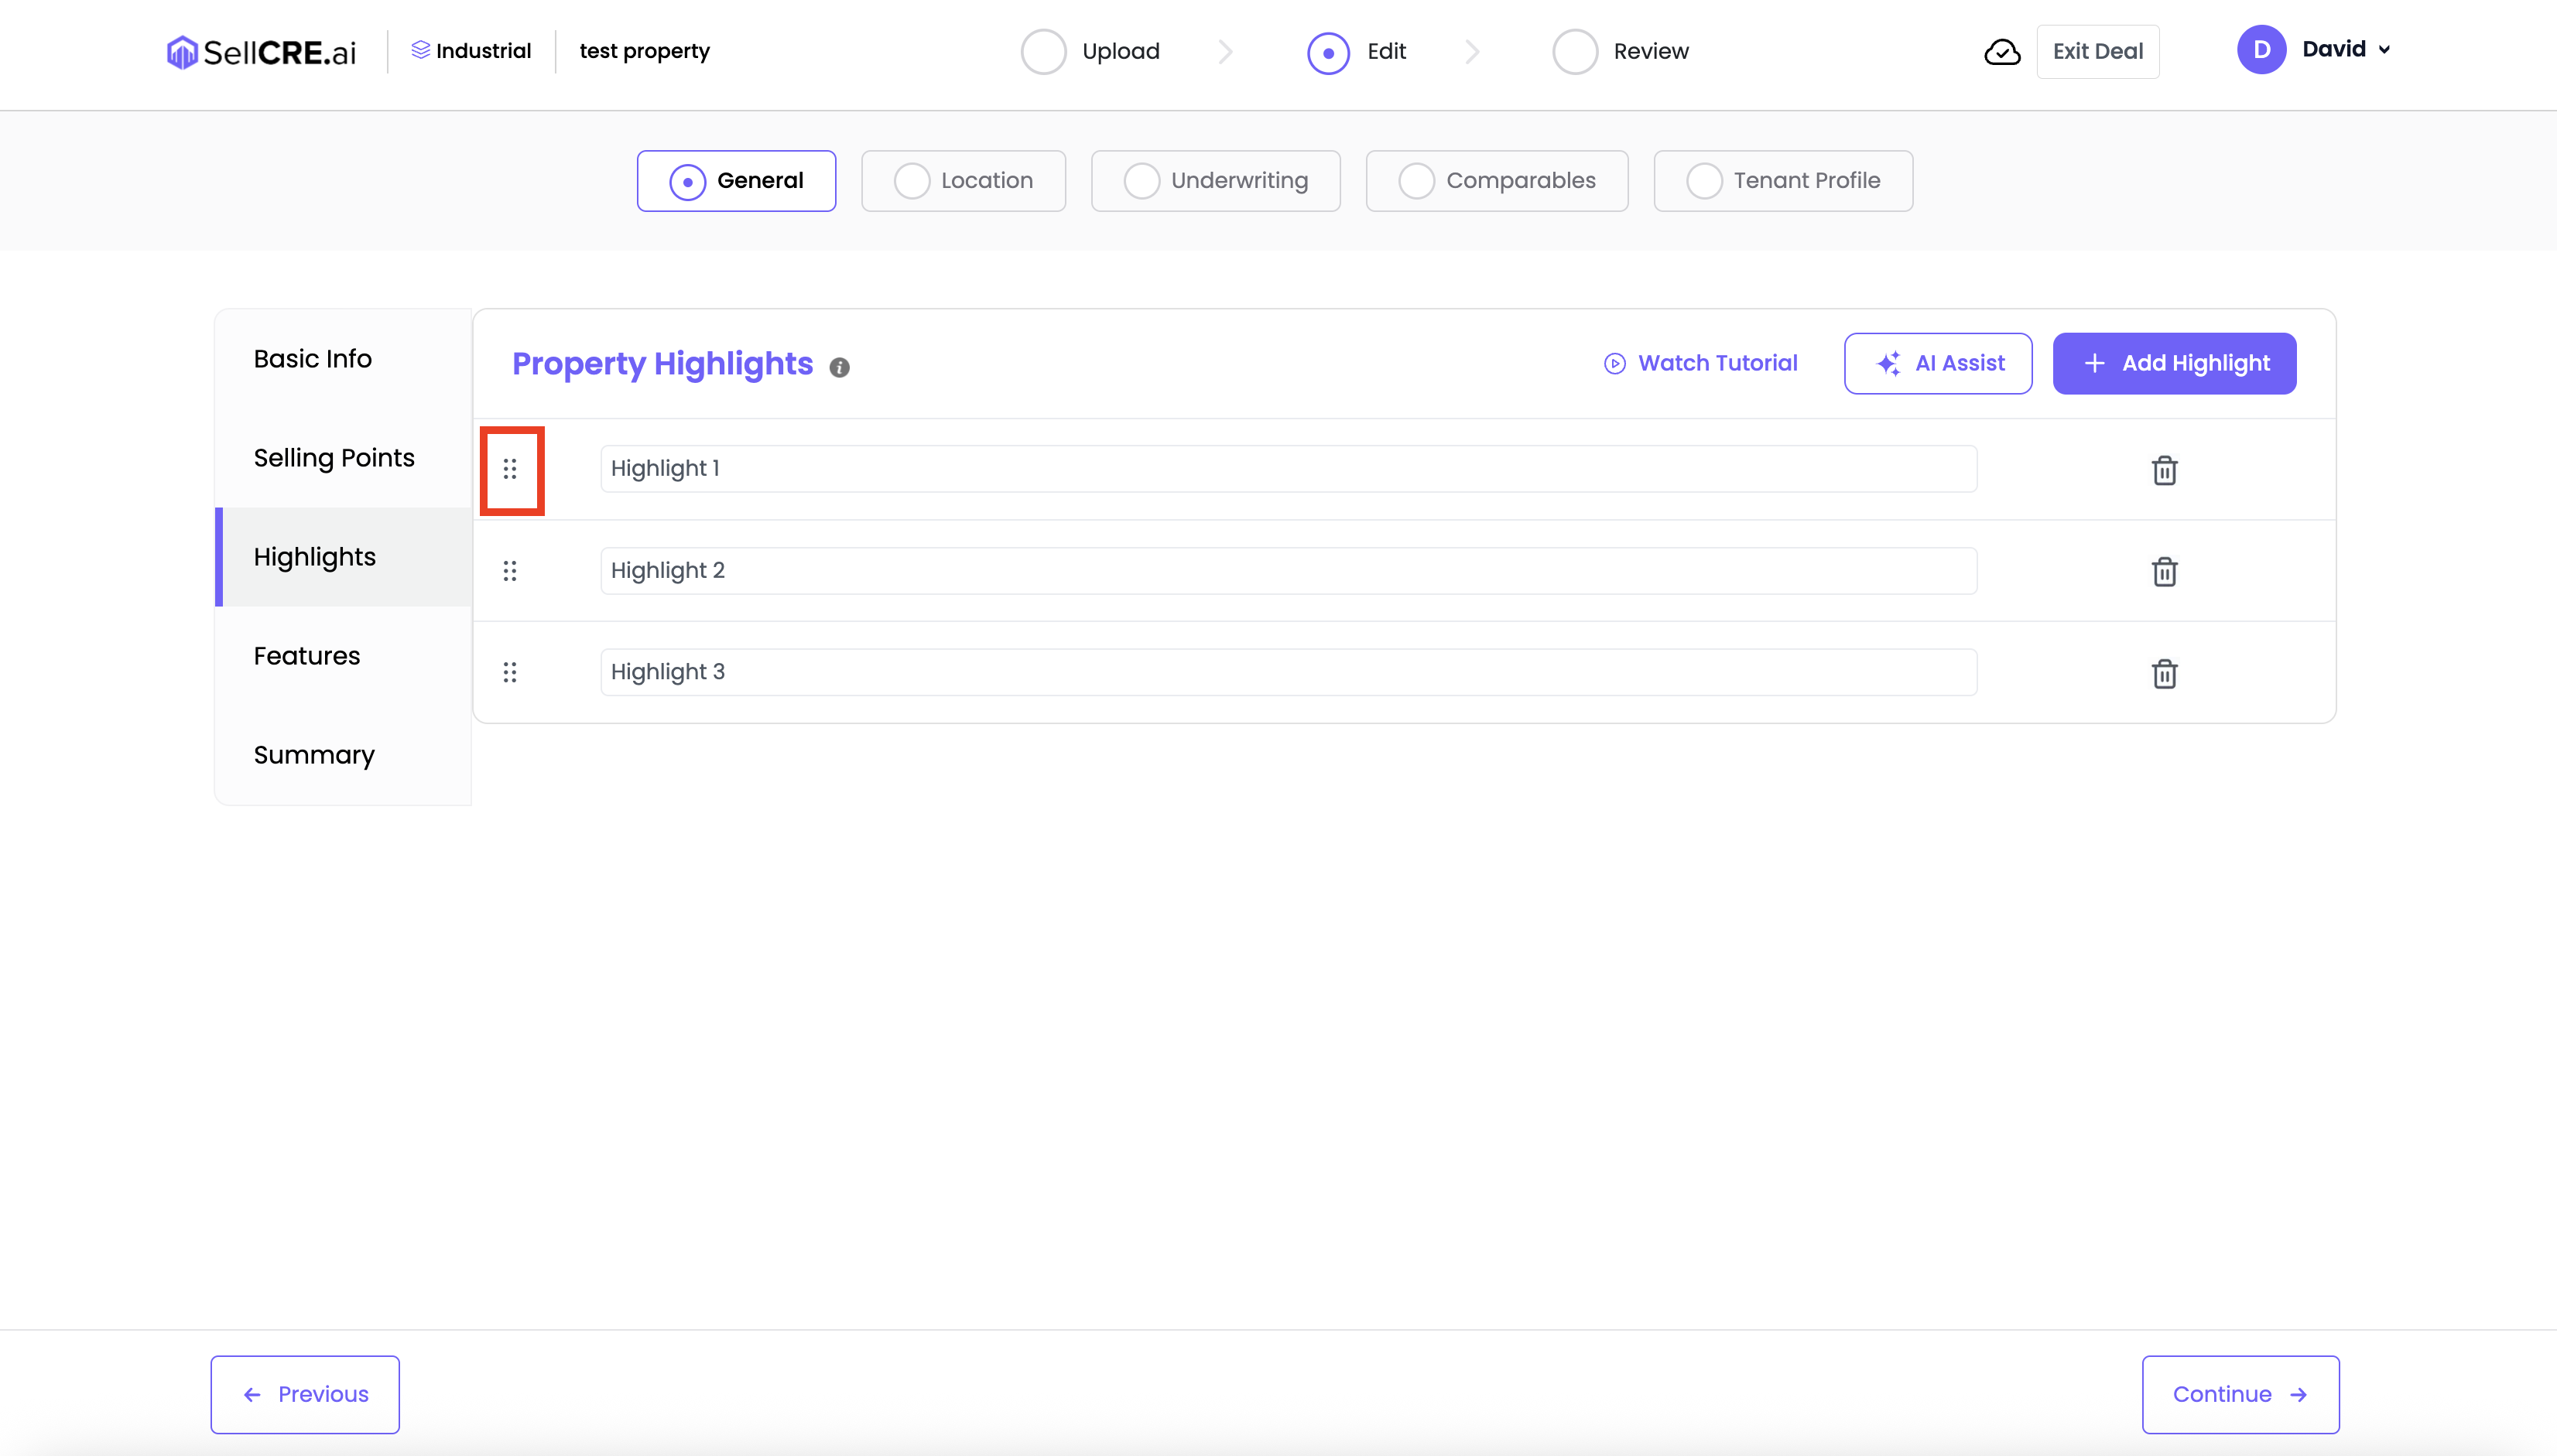
Task: Remove Highlight 3 with trash icon
Action: [x=2164, y=673]
